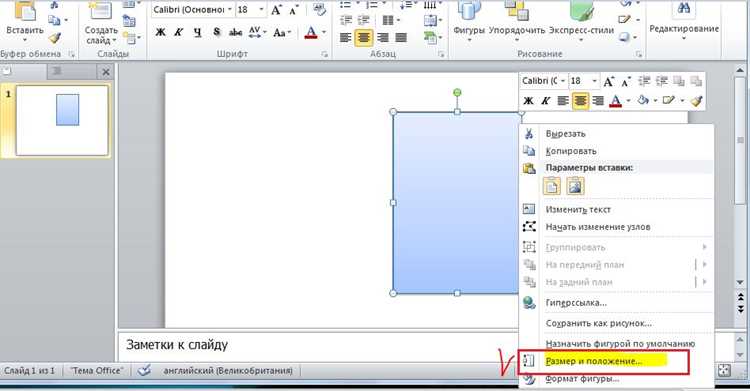Click the Создать слайд button
Viewport: 750px width, 391px height.
click(101, 23)
